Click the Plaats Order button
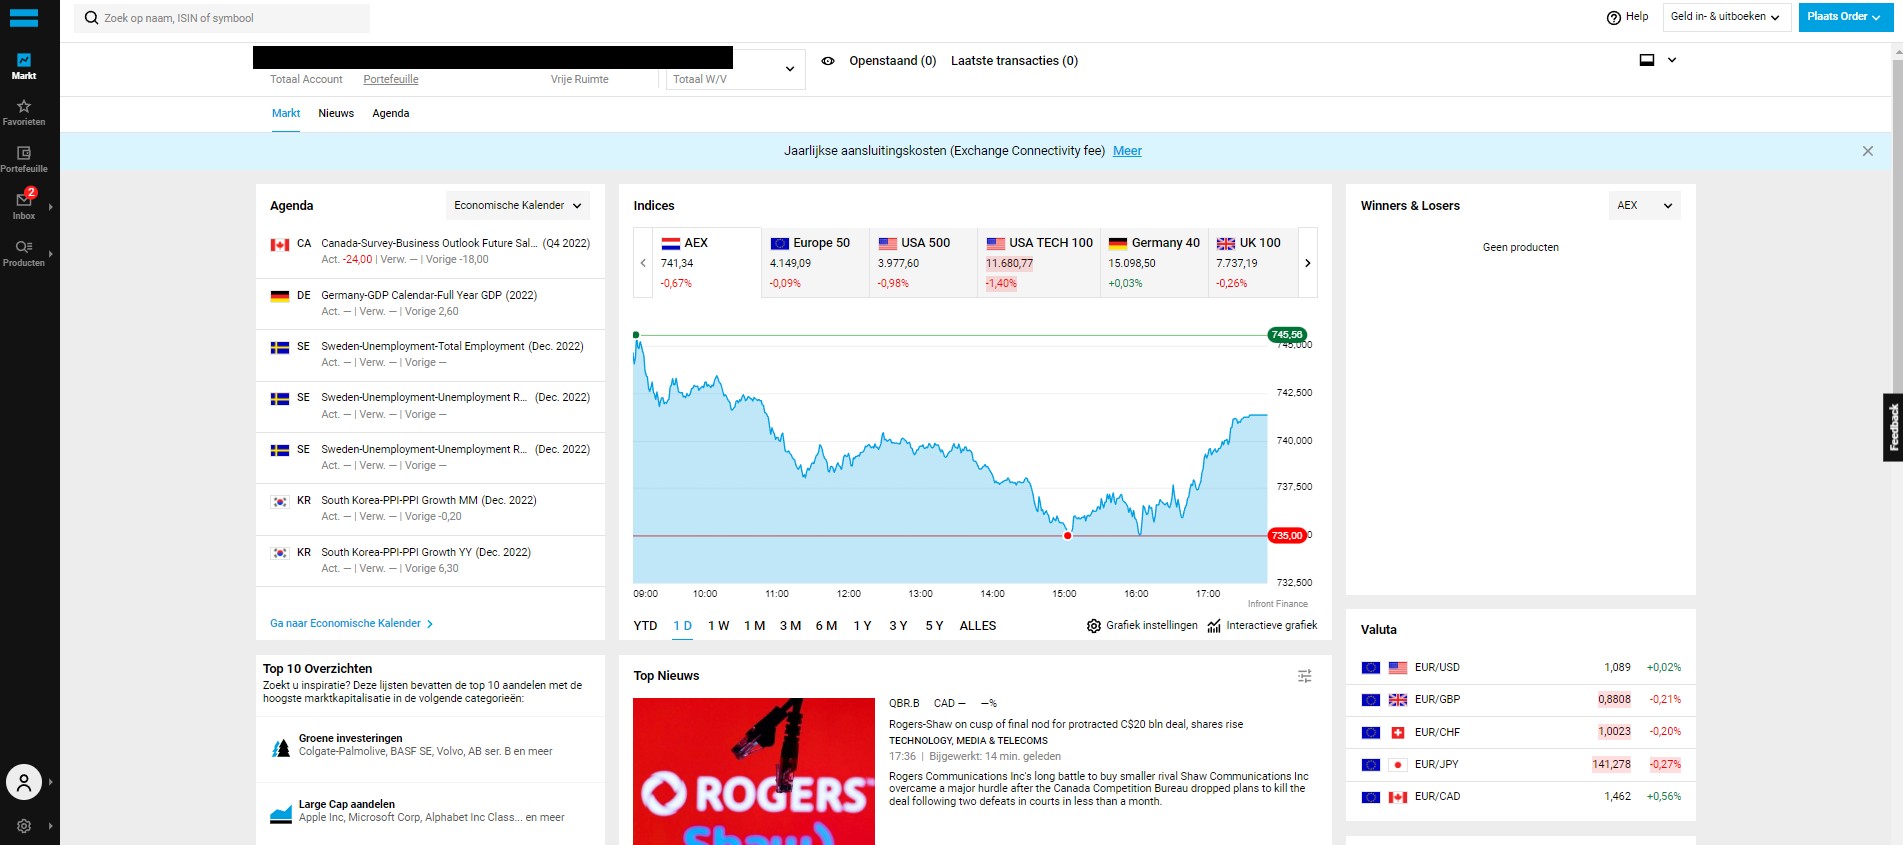1903x845 pixels. point(1844,17)
